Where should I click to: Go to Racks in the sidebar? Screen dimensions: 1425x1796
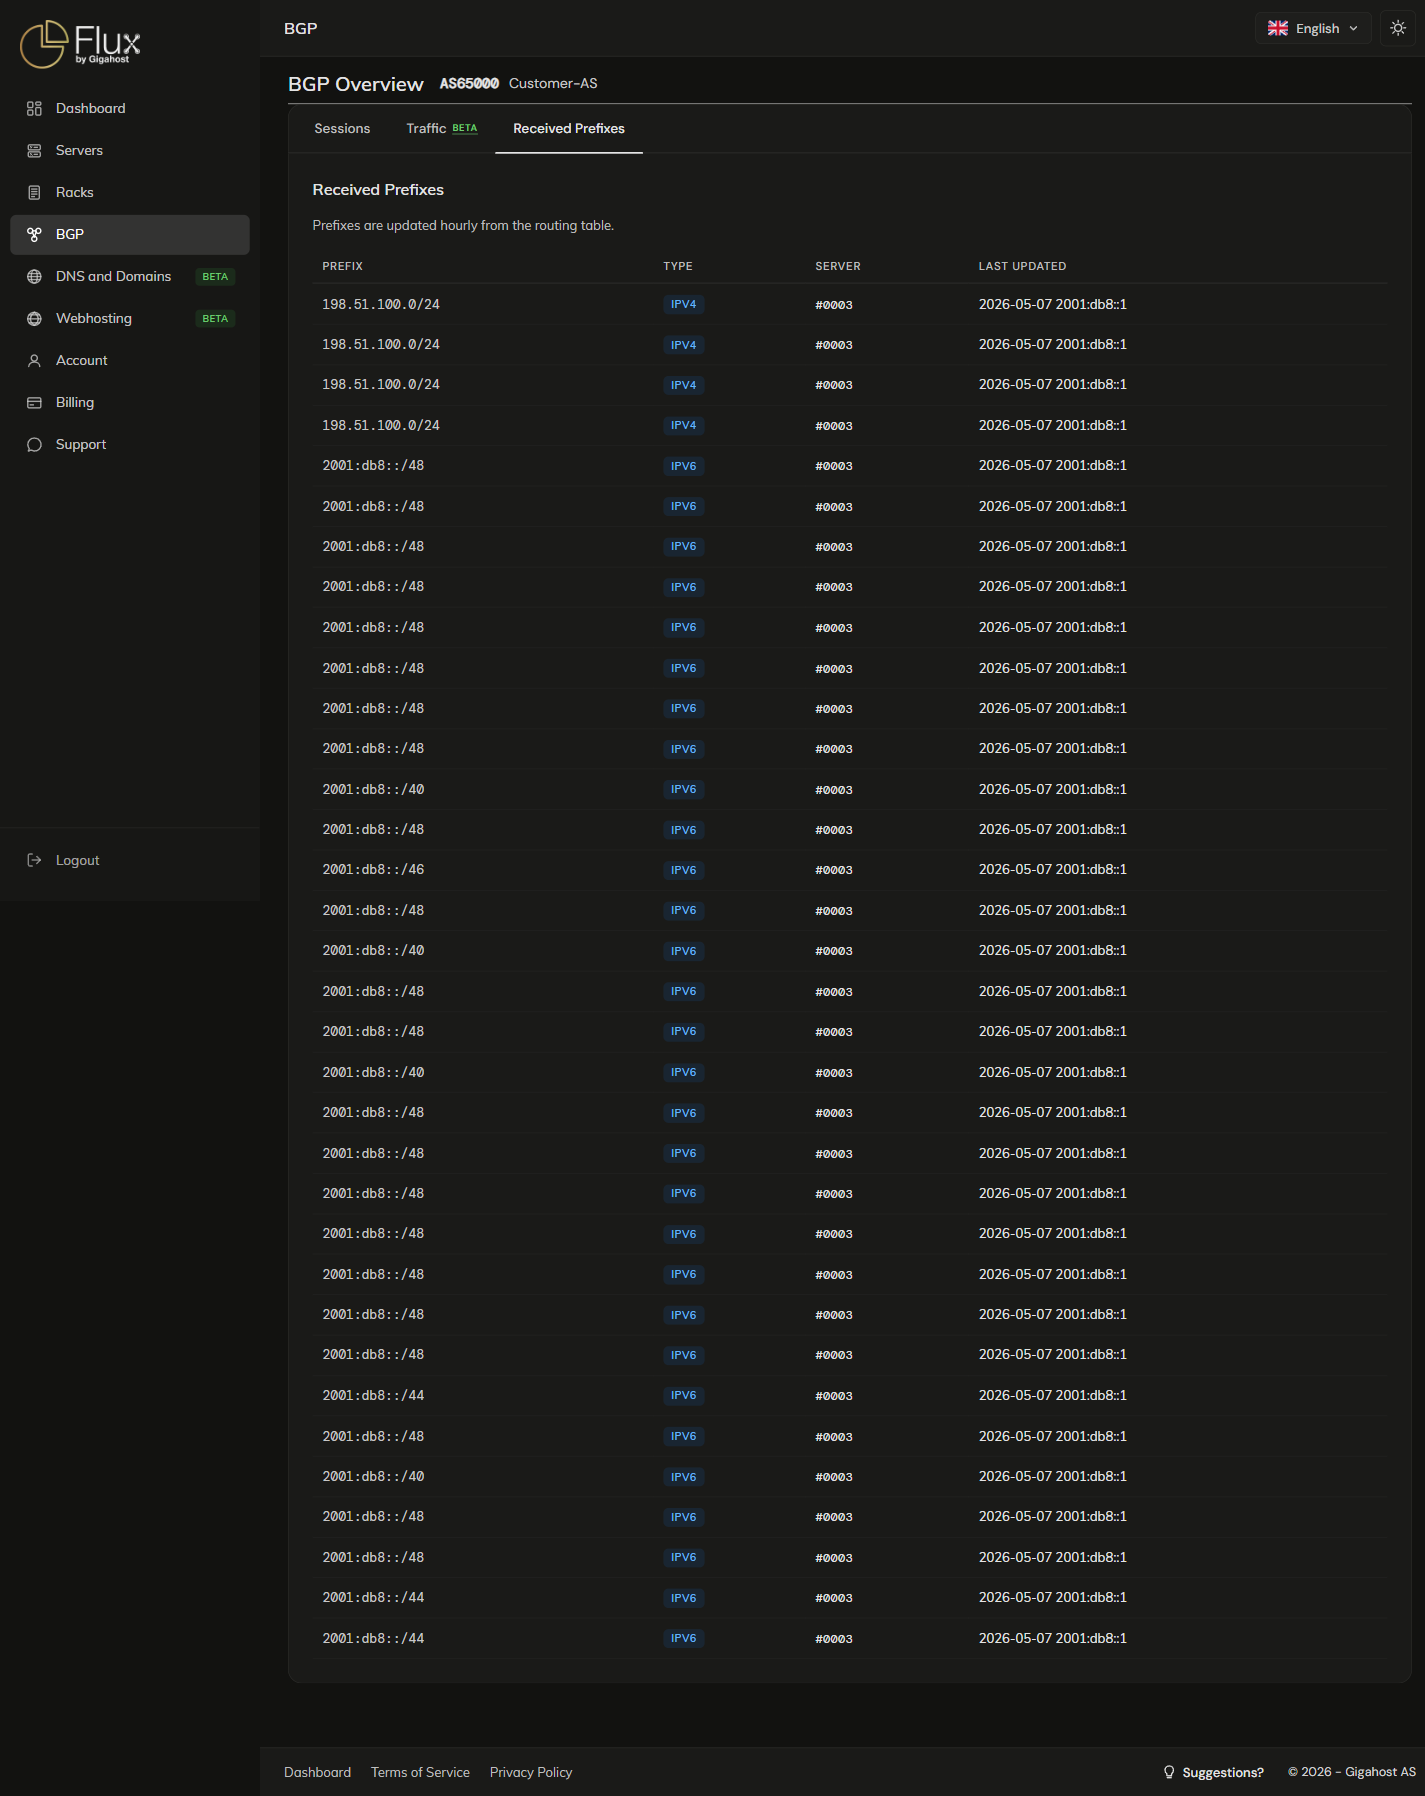click(x=130, y=192)
